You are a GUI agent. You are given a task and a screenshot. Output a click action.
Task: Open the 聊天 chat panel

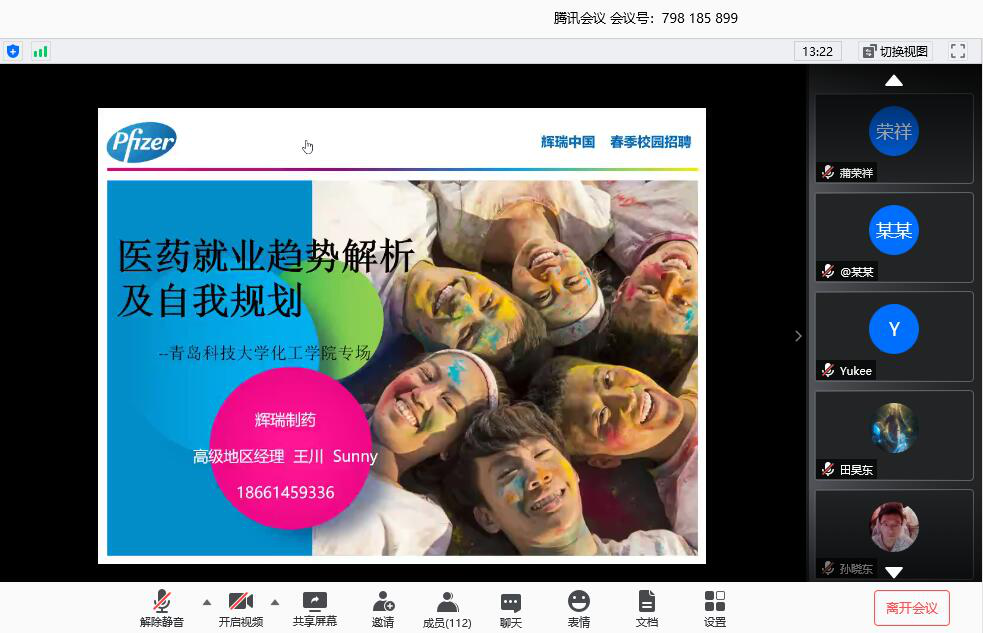511,609
